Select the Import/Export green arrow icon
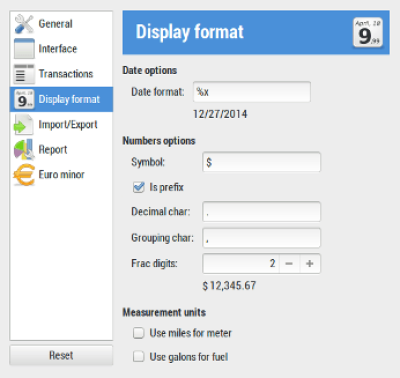 [24, 124]
